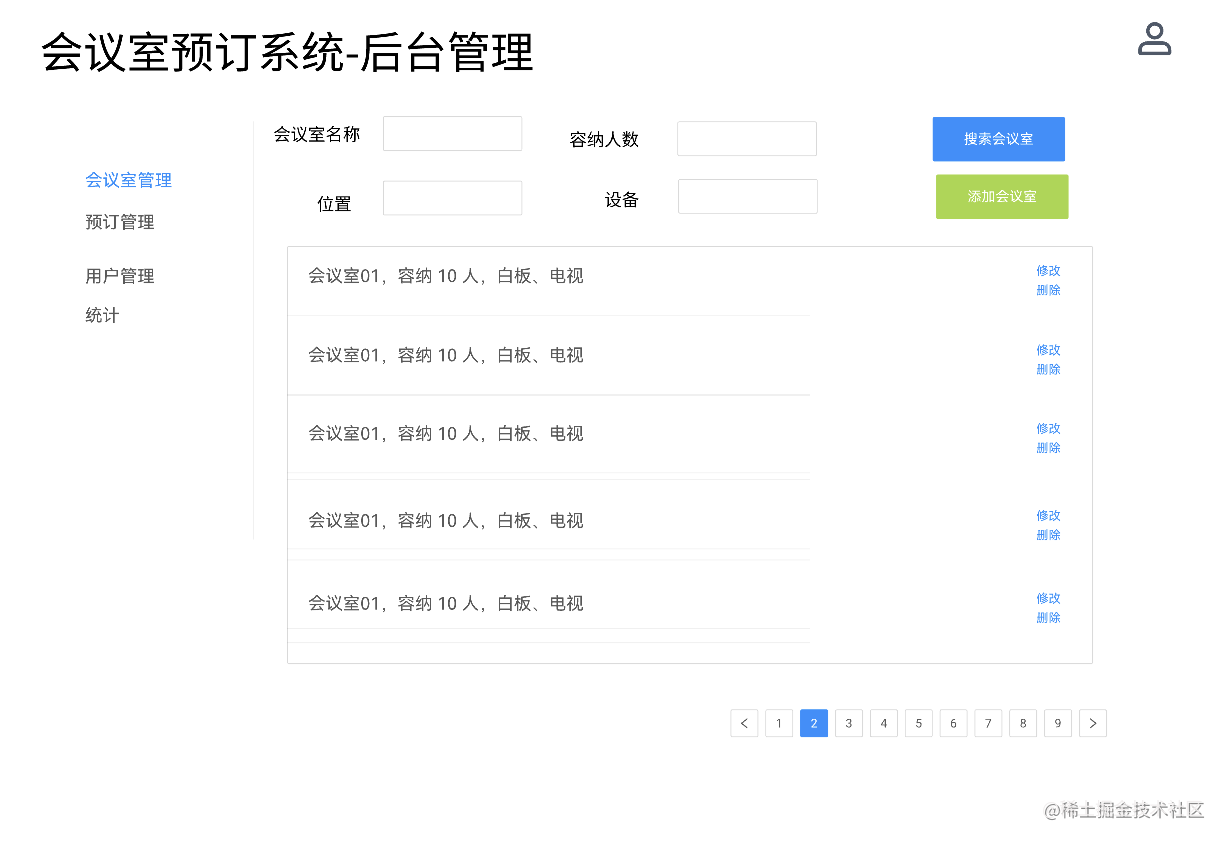1228x844 pixels.
Task: Focus the 容纳人数 input field
Action: (747, 138)
